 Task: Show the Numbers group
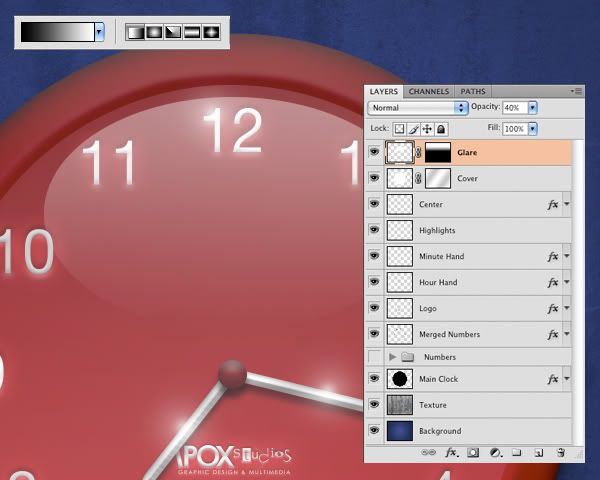375,356
